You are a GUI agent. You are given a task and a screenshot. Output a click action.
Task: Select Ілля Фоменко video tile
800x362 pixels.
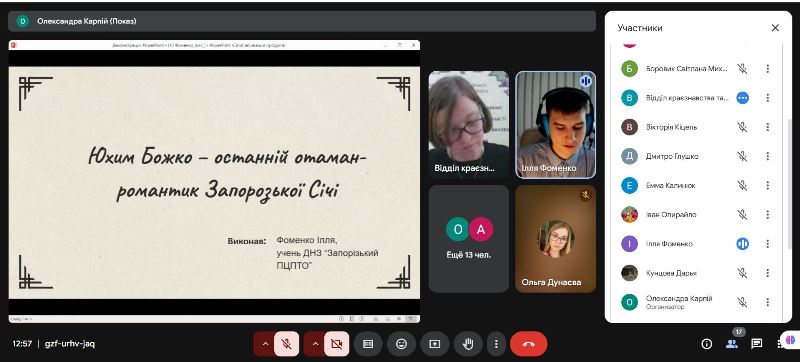click(556, 124)
